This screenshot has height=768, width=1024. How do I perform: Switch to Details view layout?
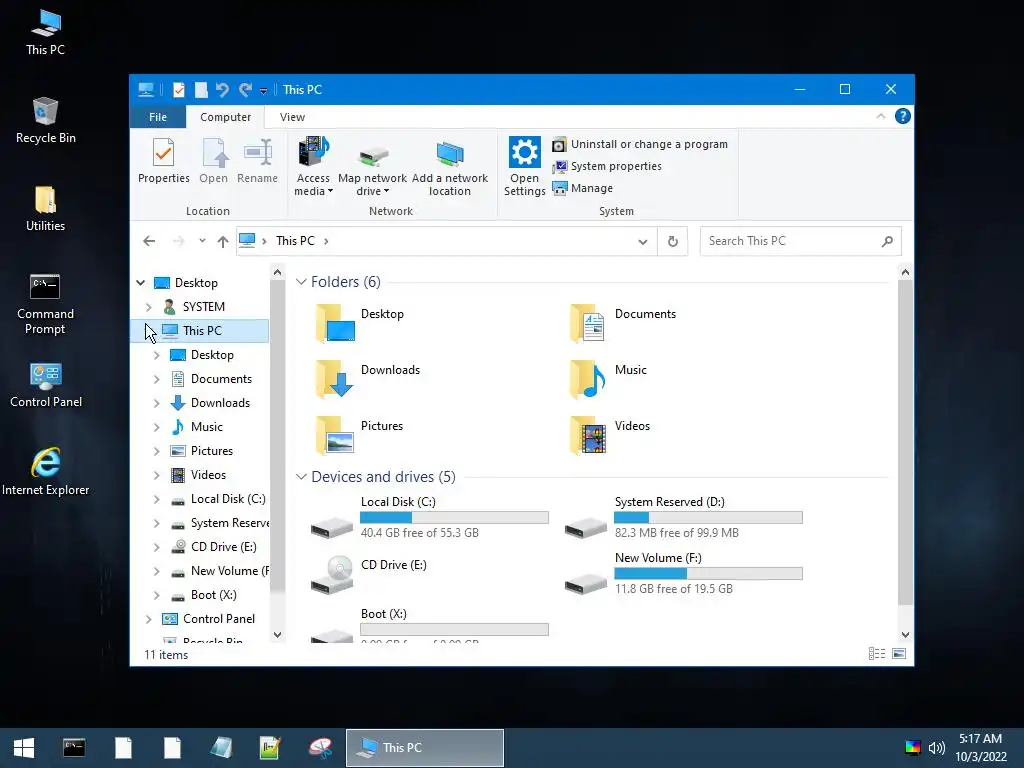click(877, 654)
